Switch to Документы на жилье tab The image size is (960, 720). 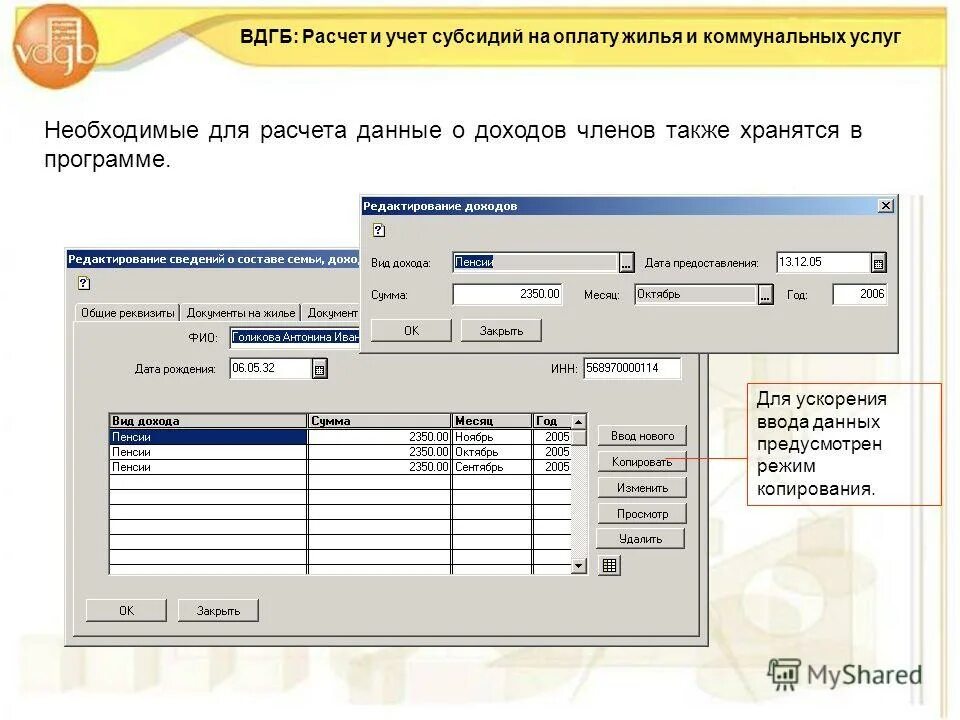(241, 313)
